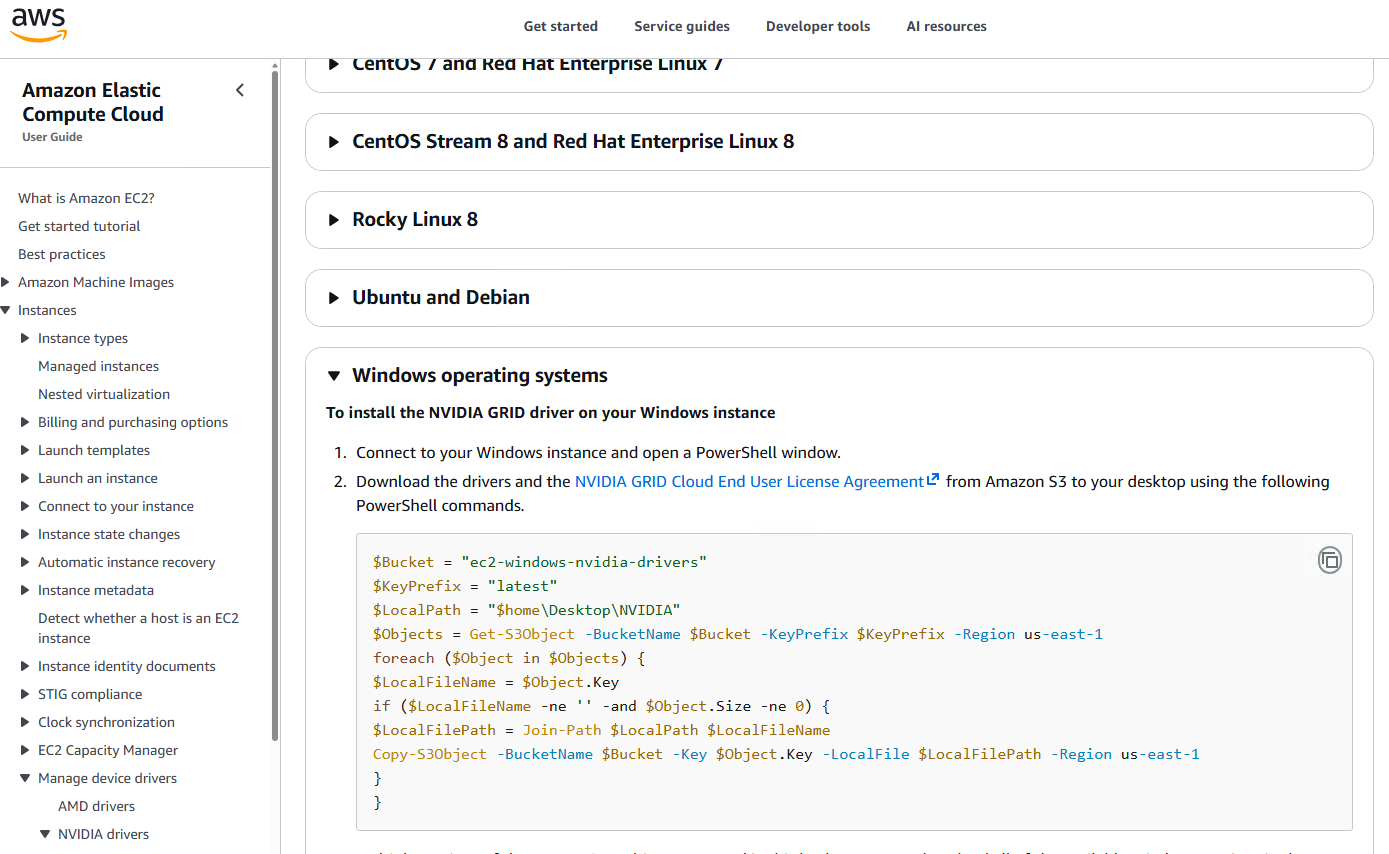Image resolution: width=1389 pixels, height=854 pixels.
Task: Expand the Instance identity documents arrow
Action: [26, 667]
